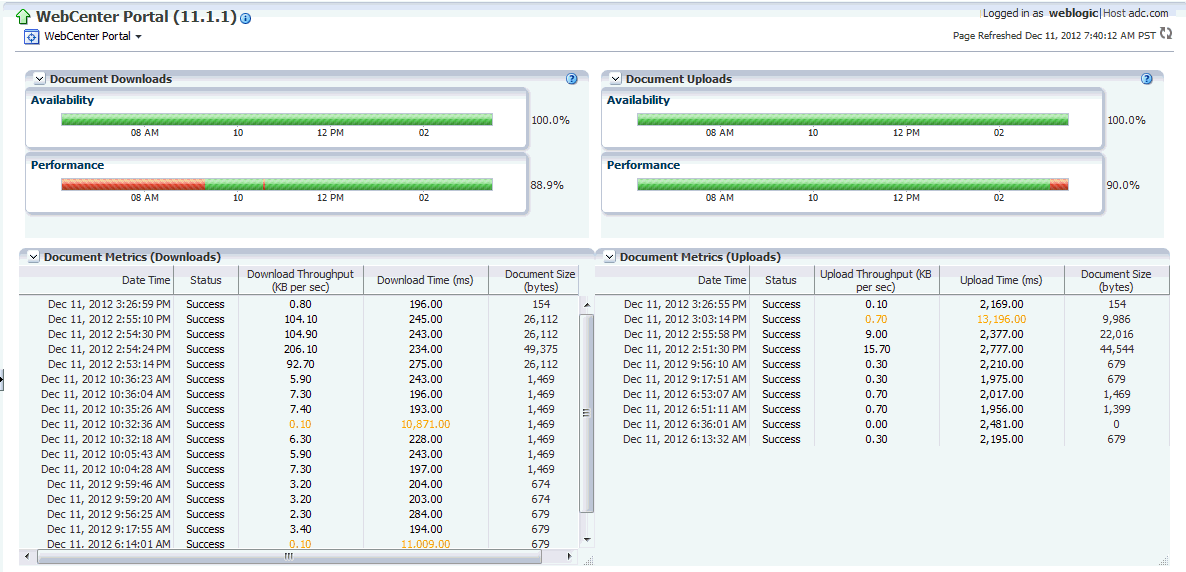Image resolution: width=1186 pixels, height=572 pixels.
Task: Select upload row Dec 11, 2012 6:13:32 AM
Action: click(x=883, y=439)
